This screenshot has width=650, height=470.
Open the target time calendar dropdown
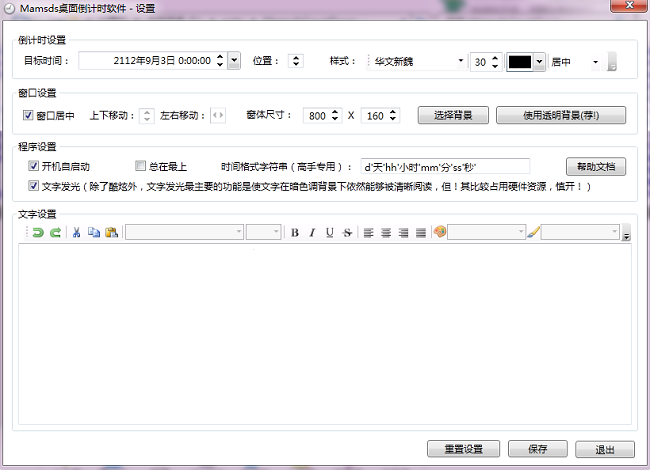(234, 61)
